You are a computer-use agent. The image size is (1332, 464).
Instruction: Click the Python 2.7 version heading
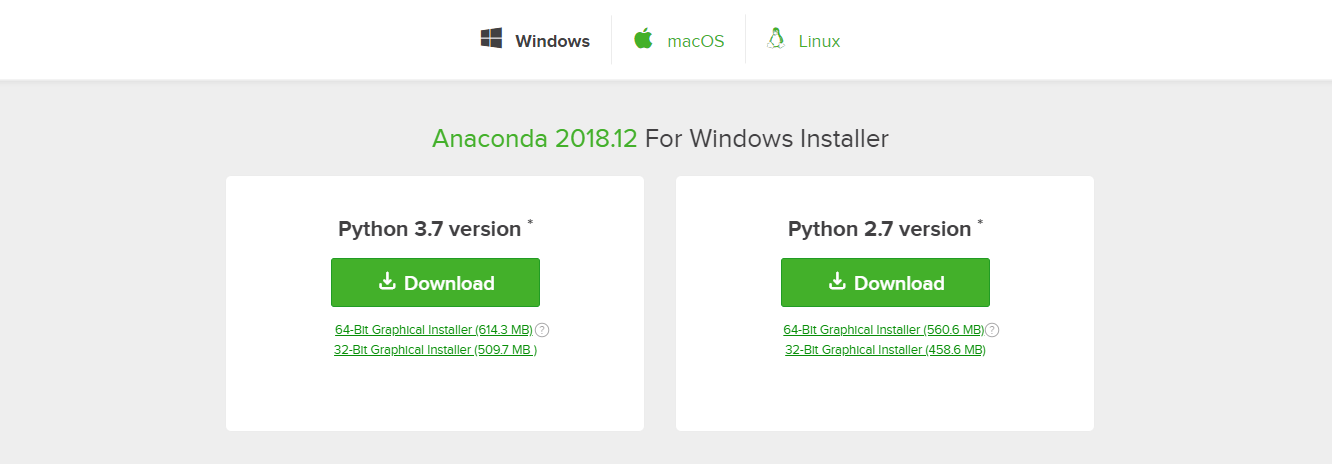[879, 229]
